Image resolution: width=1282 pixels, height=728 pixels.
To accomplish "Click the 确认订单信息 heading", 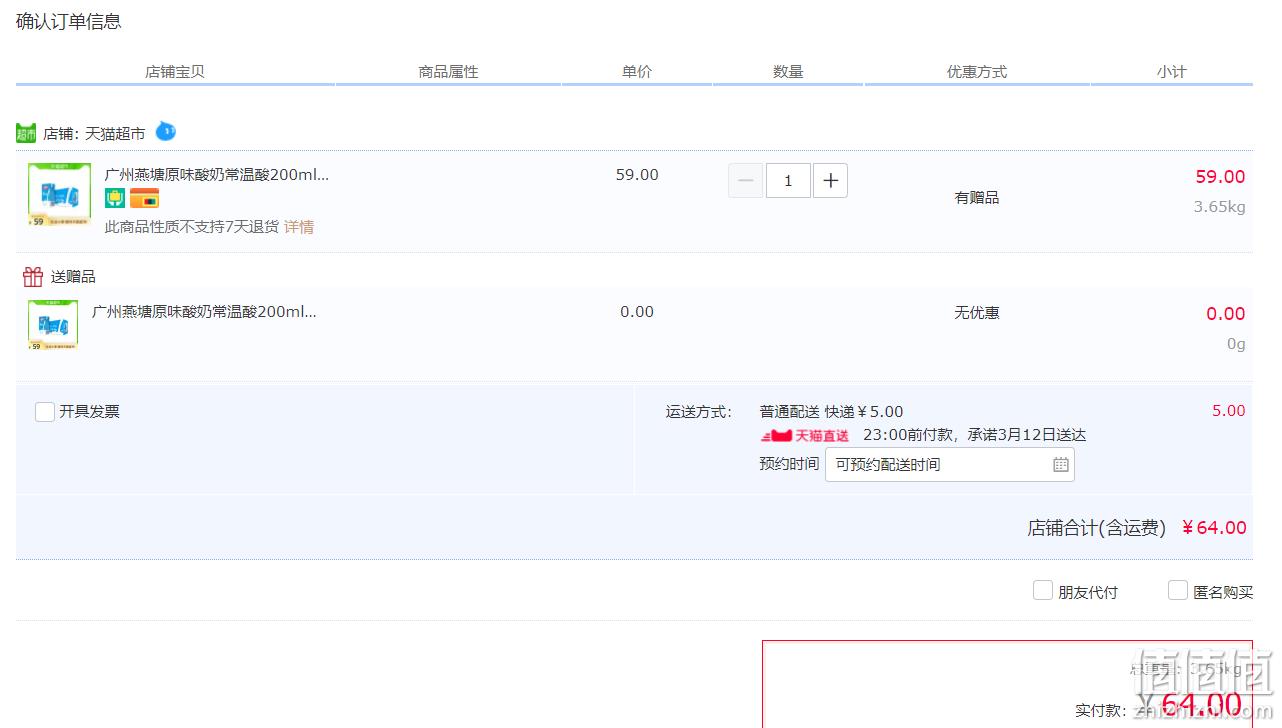I will (69, 21).
